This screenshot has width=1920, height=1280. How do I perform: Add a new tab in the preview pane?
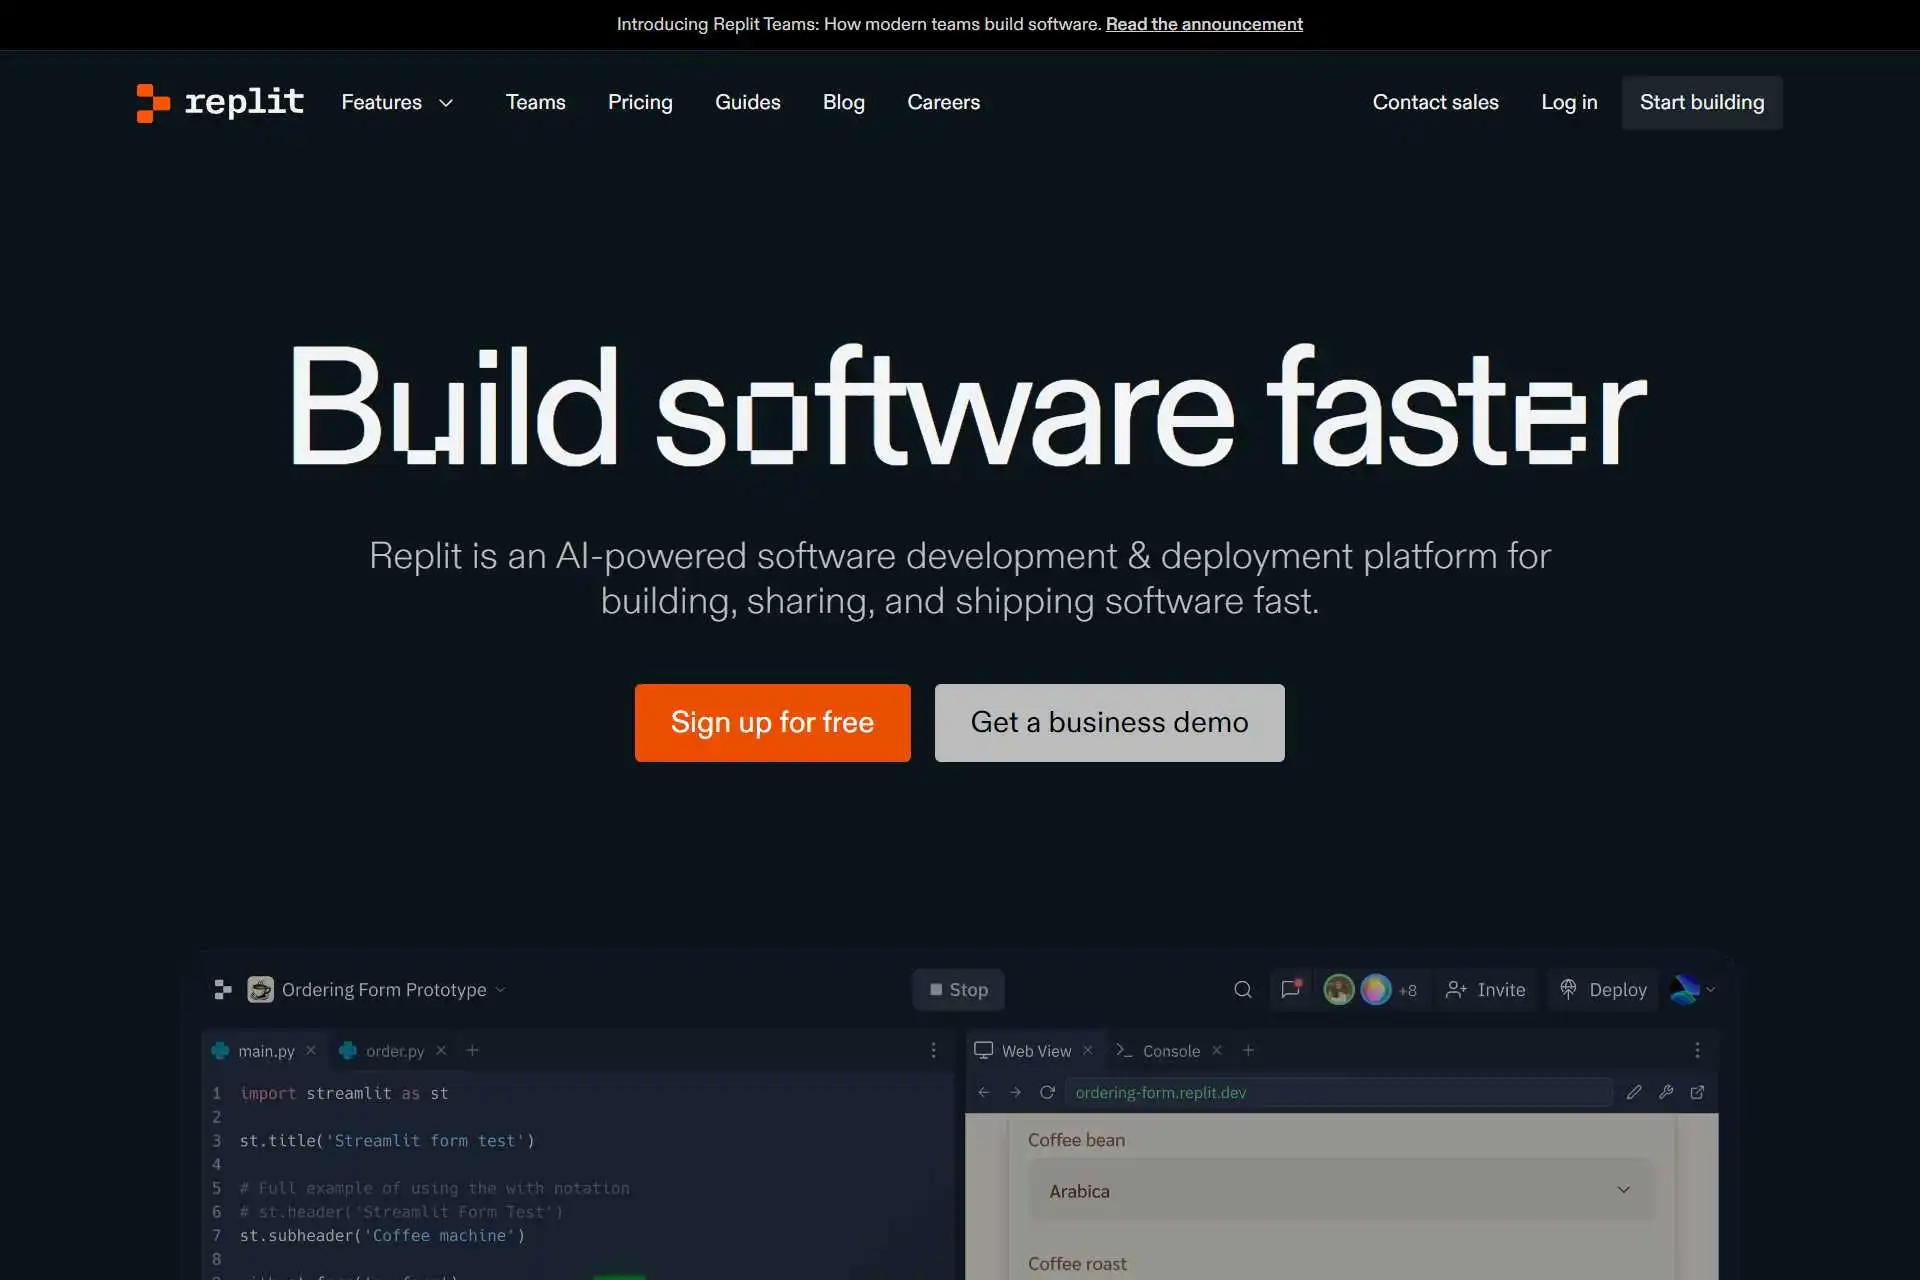point(1248,1050)
